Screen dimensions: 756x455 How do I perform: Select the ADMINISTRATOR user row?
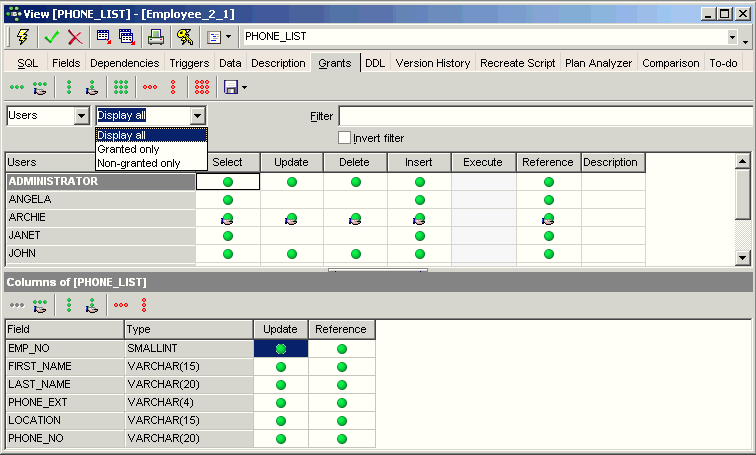point(100,182)
